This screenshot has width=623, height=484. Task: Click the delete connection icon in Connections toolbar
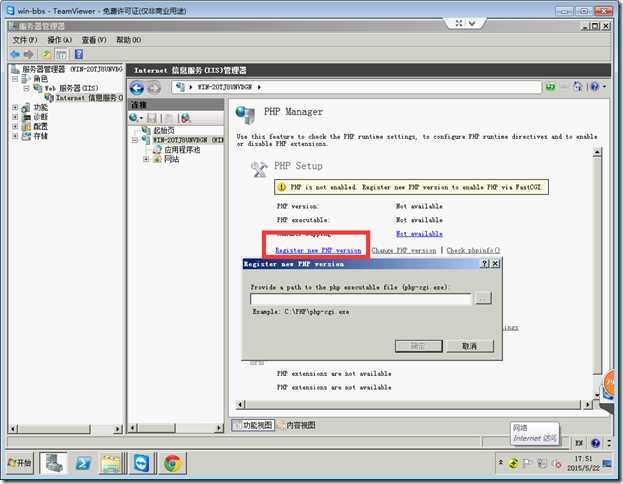click(186, 118)
